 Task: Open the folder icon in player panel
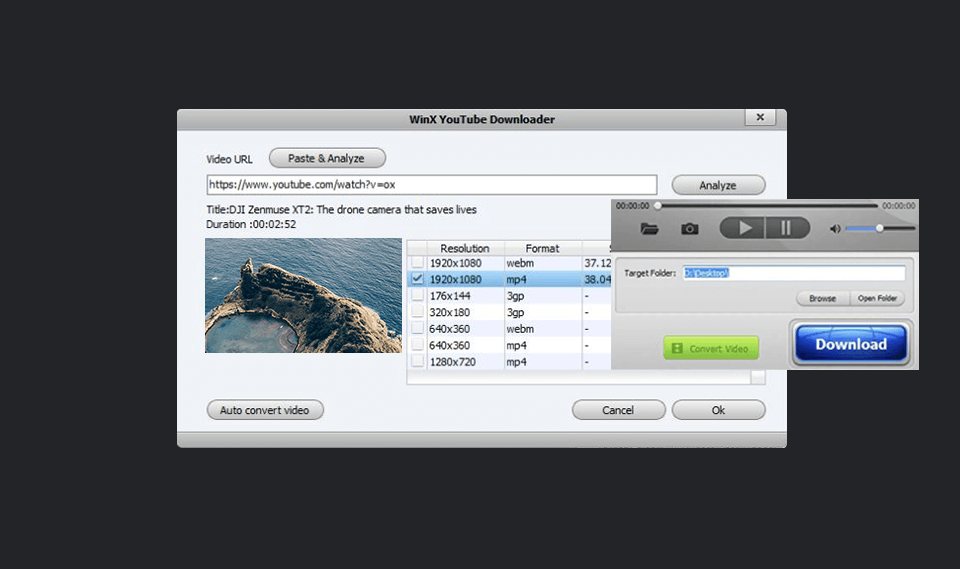(650, 229)
